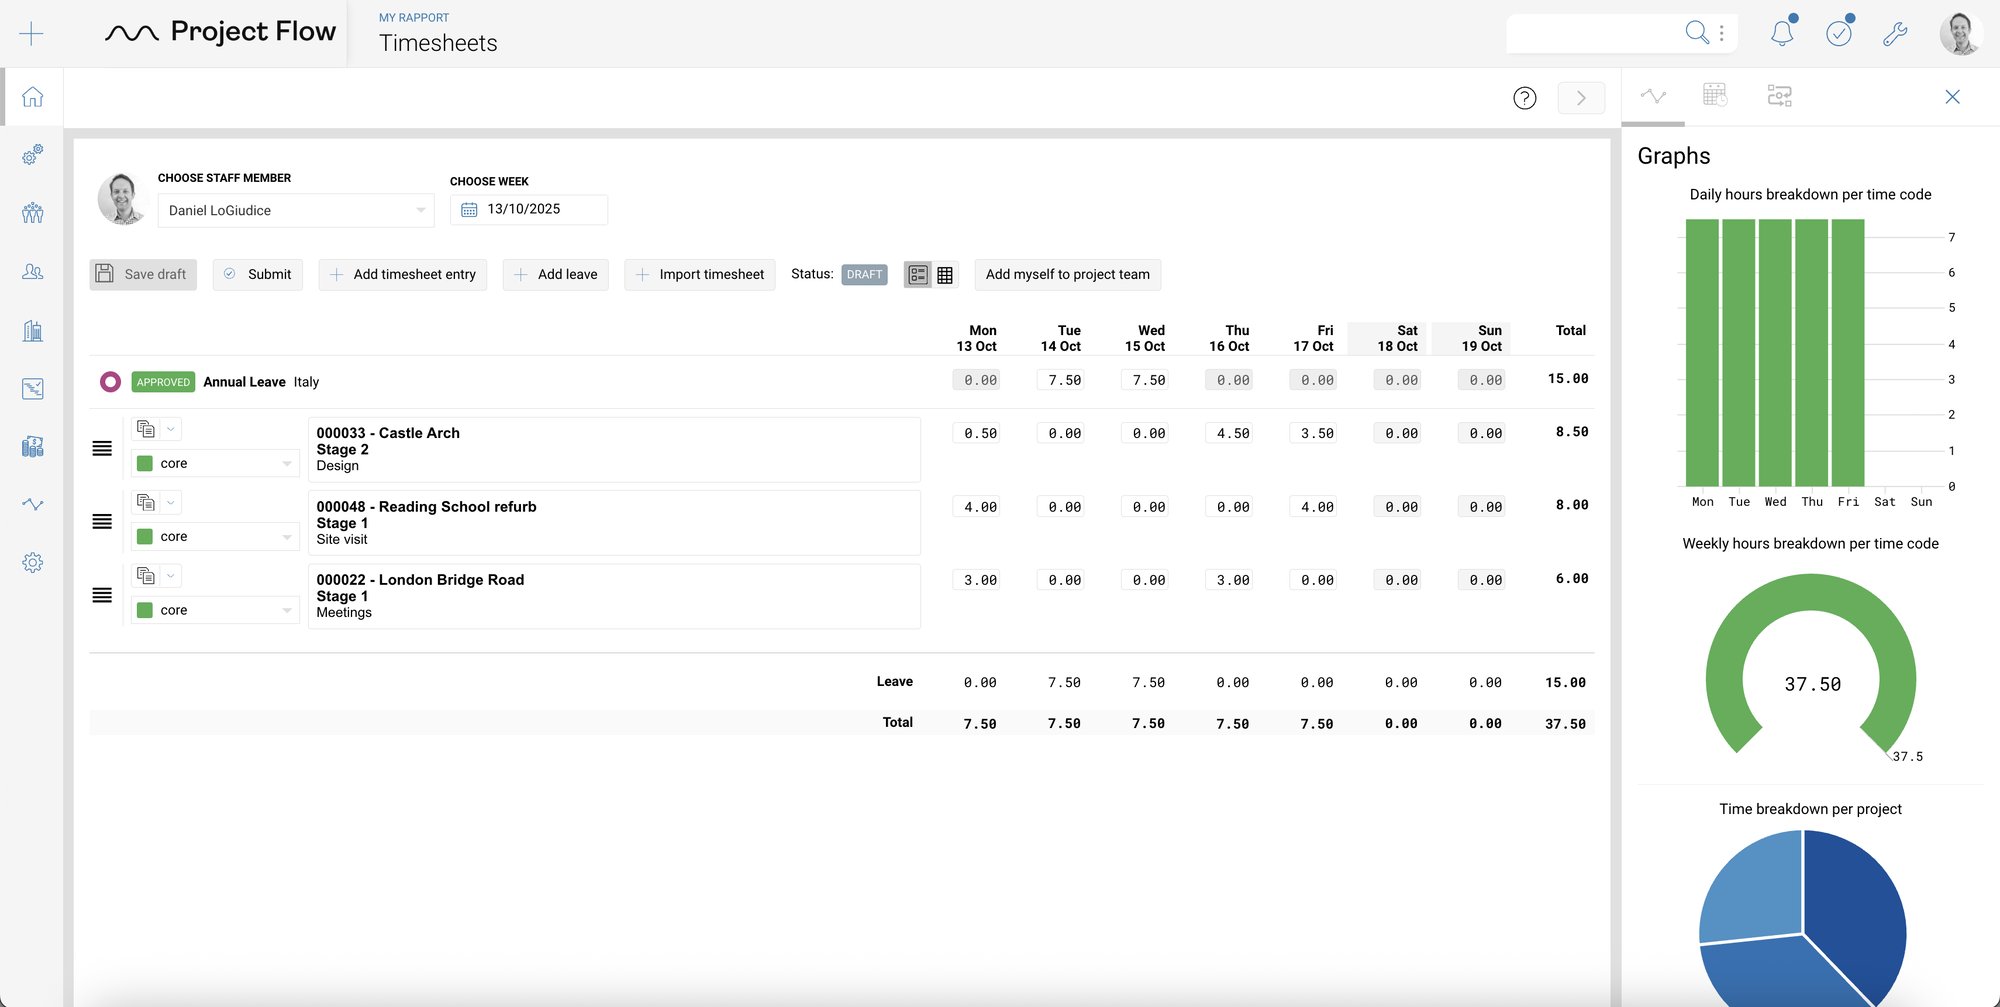Select the teams icon in the left sidebar

click(33, 213)
